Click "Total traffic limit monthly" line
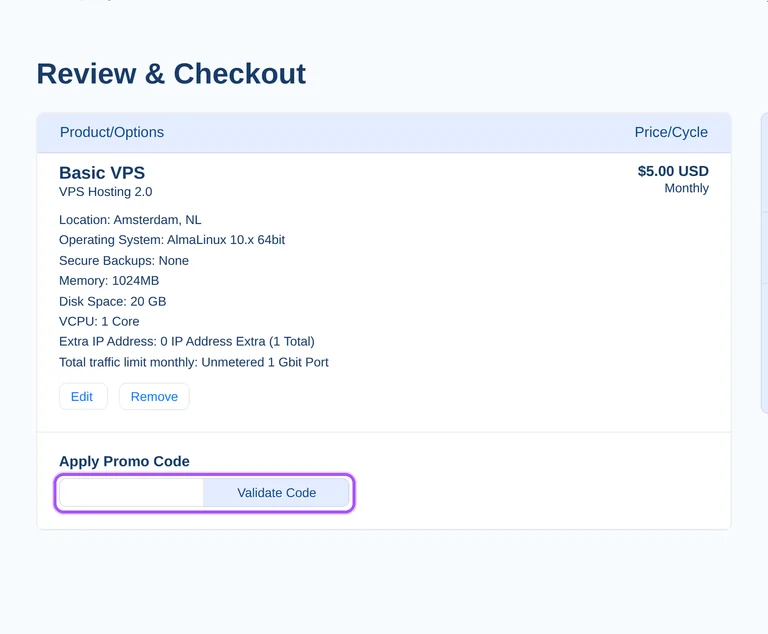 (x=194, y=362)
